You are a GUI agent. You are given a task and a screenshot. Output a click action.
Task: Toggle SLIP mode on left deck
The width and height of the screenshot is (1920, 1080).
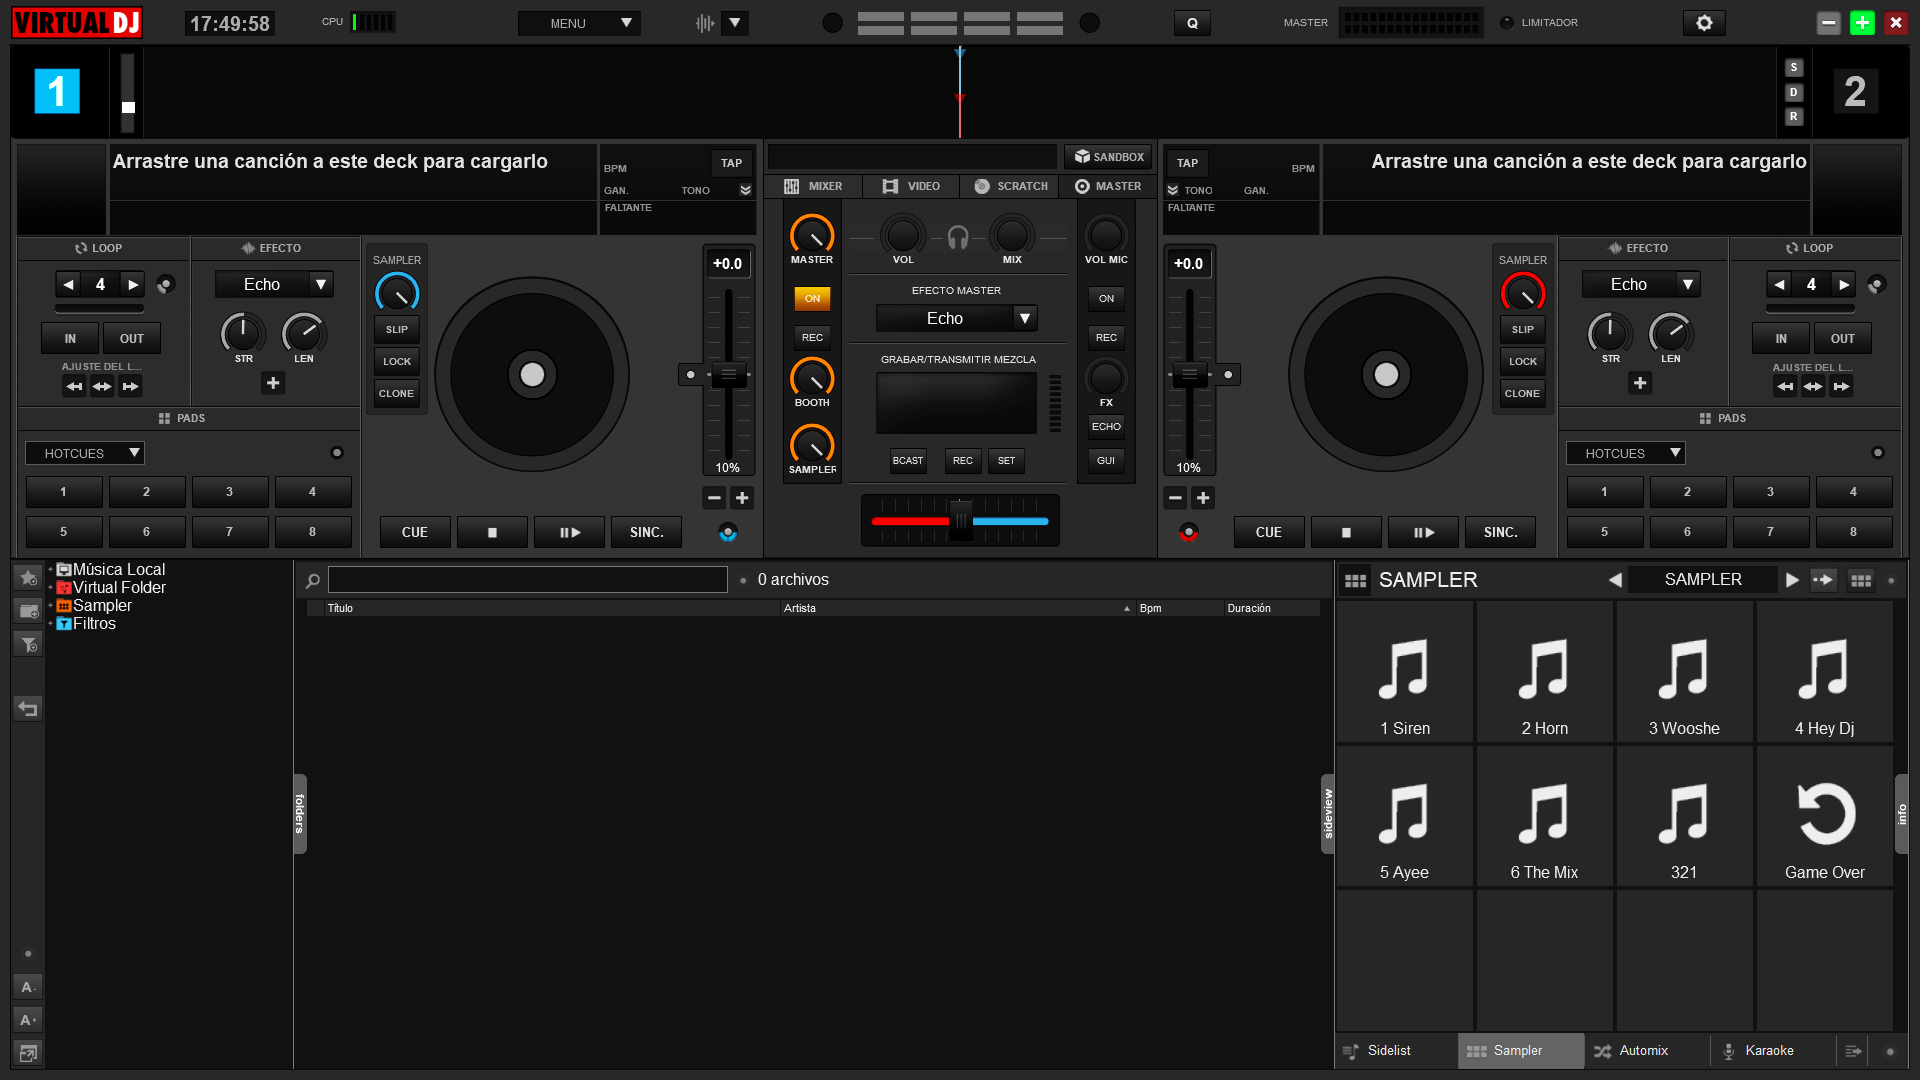coord(397,330)
